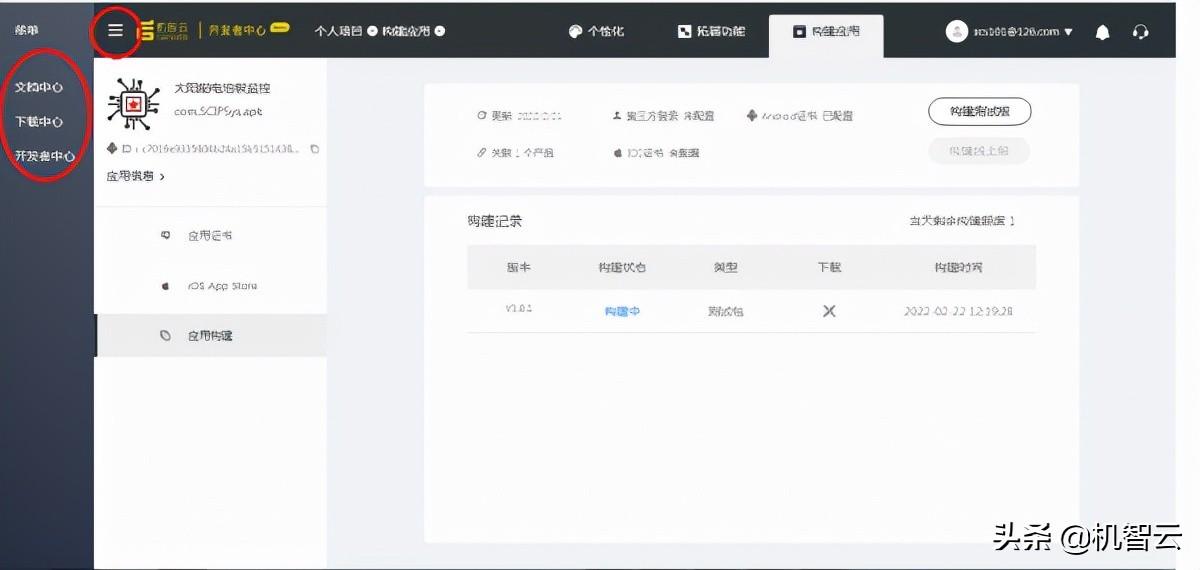This screenshot has height=570, width=1200.
Task: Select 应用构建 in sidebar
Action: click(x=210, y=336)
